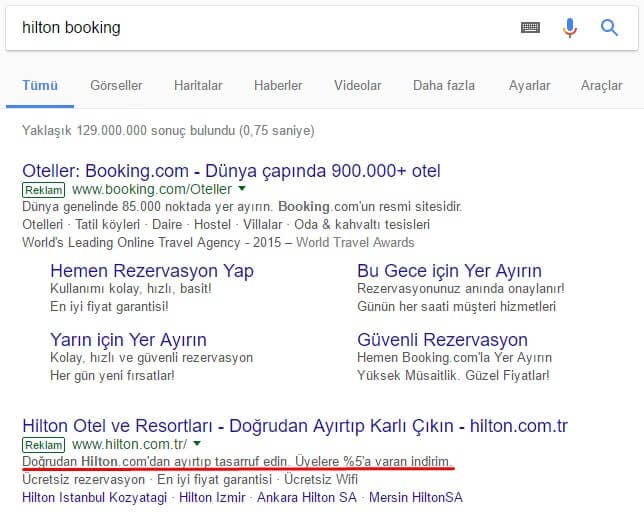
Task: Click the blue magnifier search icon
Action: (609, 28)
